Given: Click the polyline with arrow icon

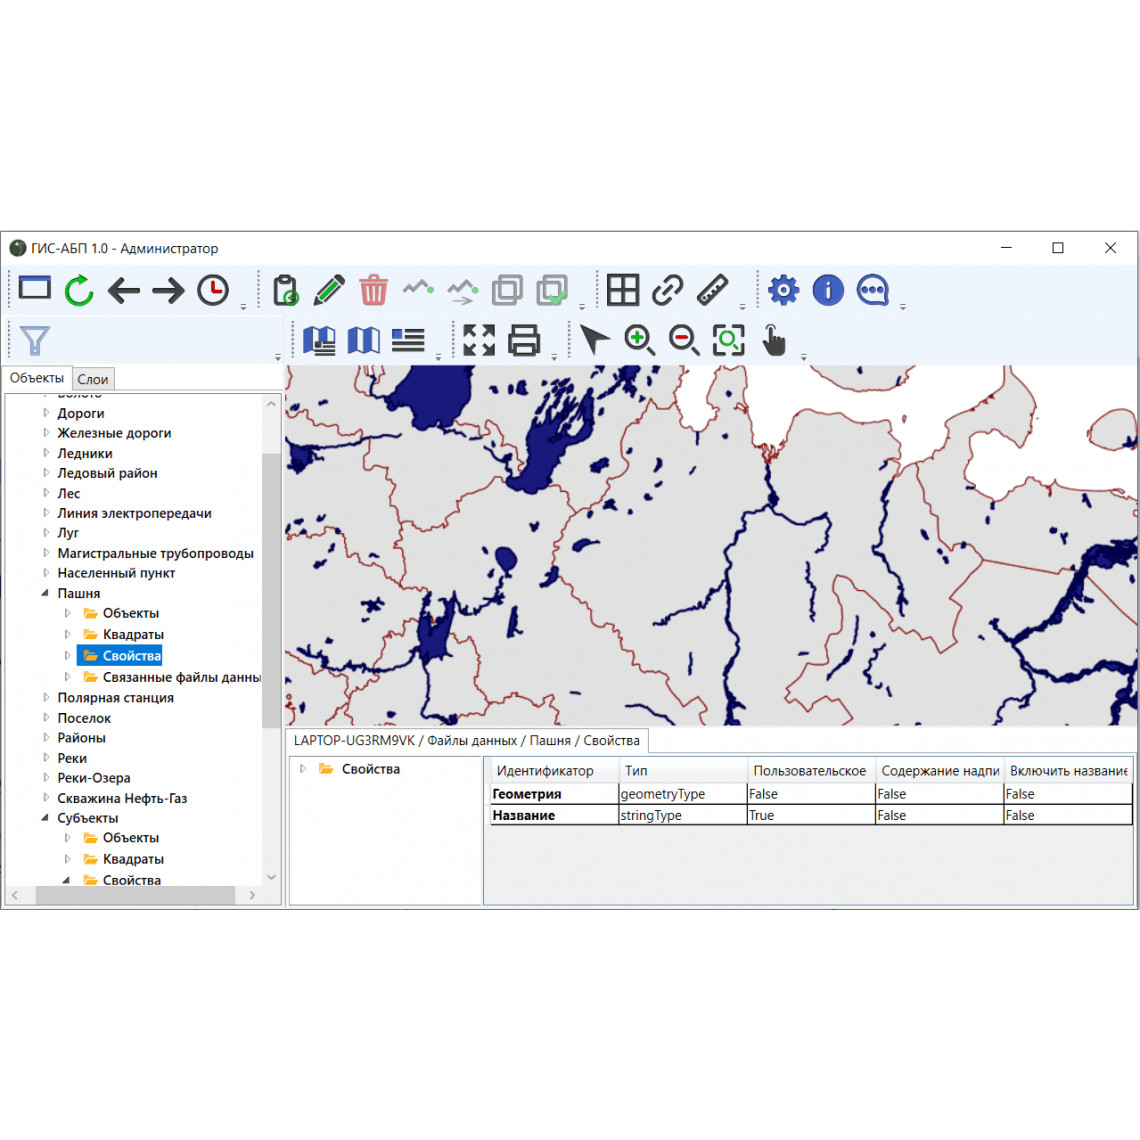Looking at the screenshot, I should (463, 291).
